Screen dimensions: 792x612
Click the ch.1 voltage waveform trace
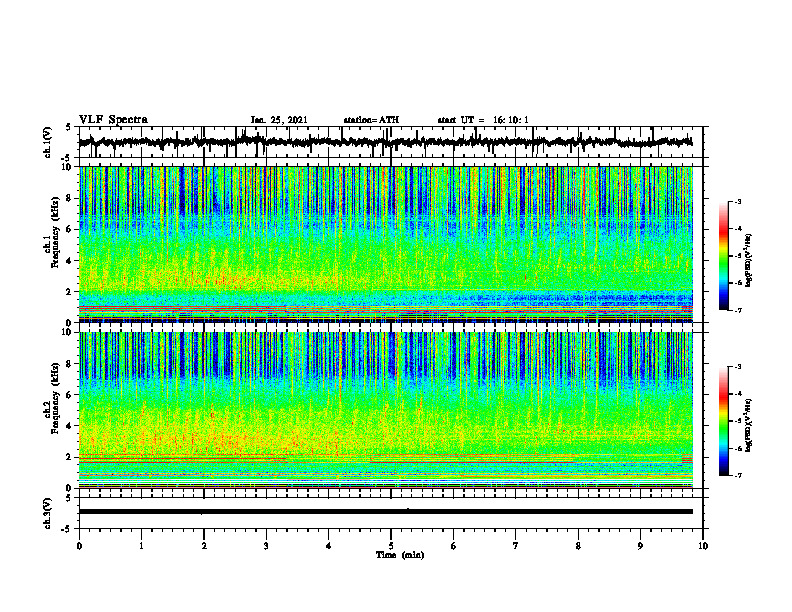click(x=385, y=142)
